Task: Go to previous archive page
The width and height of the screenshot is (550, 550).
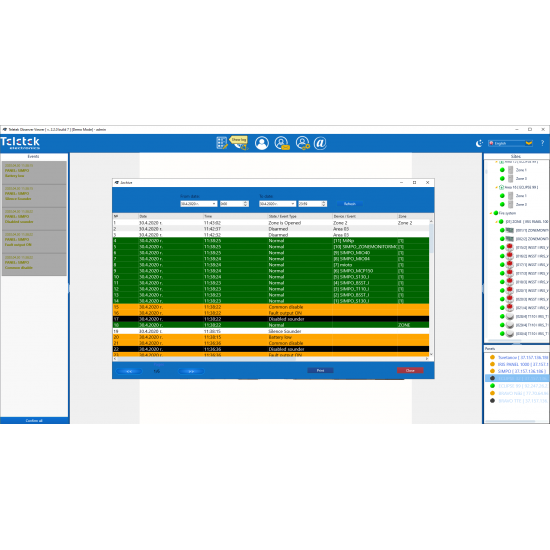Action: pyautogui.click(x=129, y=371)
